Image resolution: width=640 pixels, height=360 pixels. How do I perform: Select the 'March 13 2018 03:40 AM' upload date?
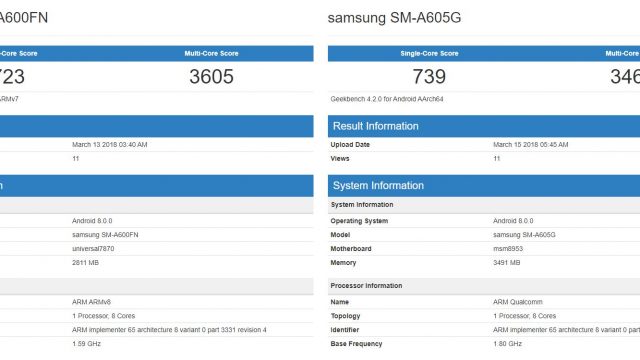[109, 144]
